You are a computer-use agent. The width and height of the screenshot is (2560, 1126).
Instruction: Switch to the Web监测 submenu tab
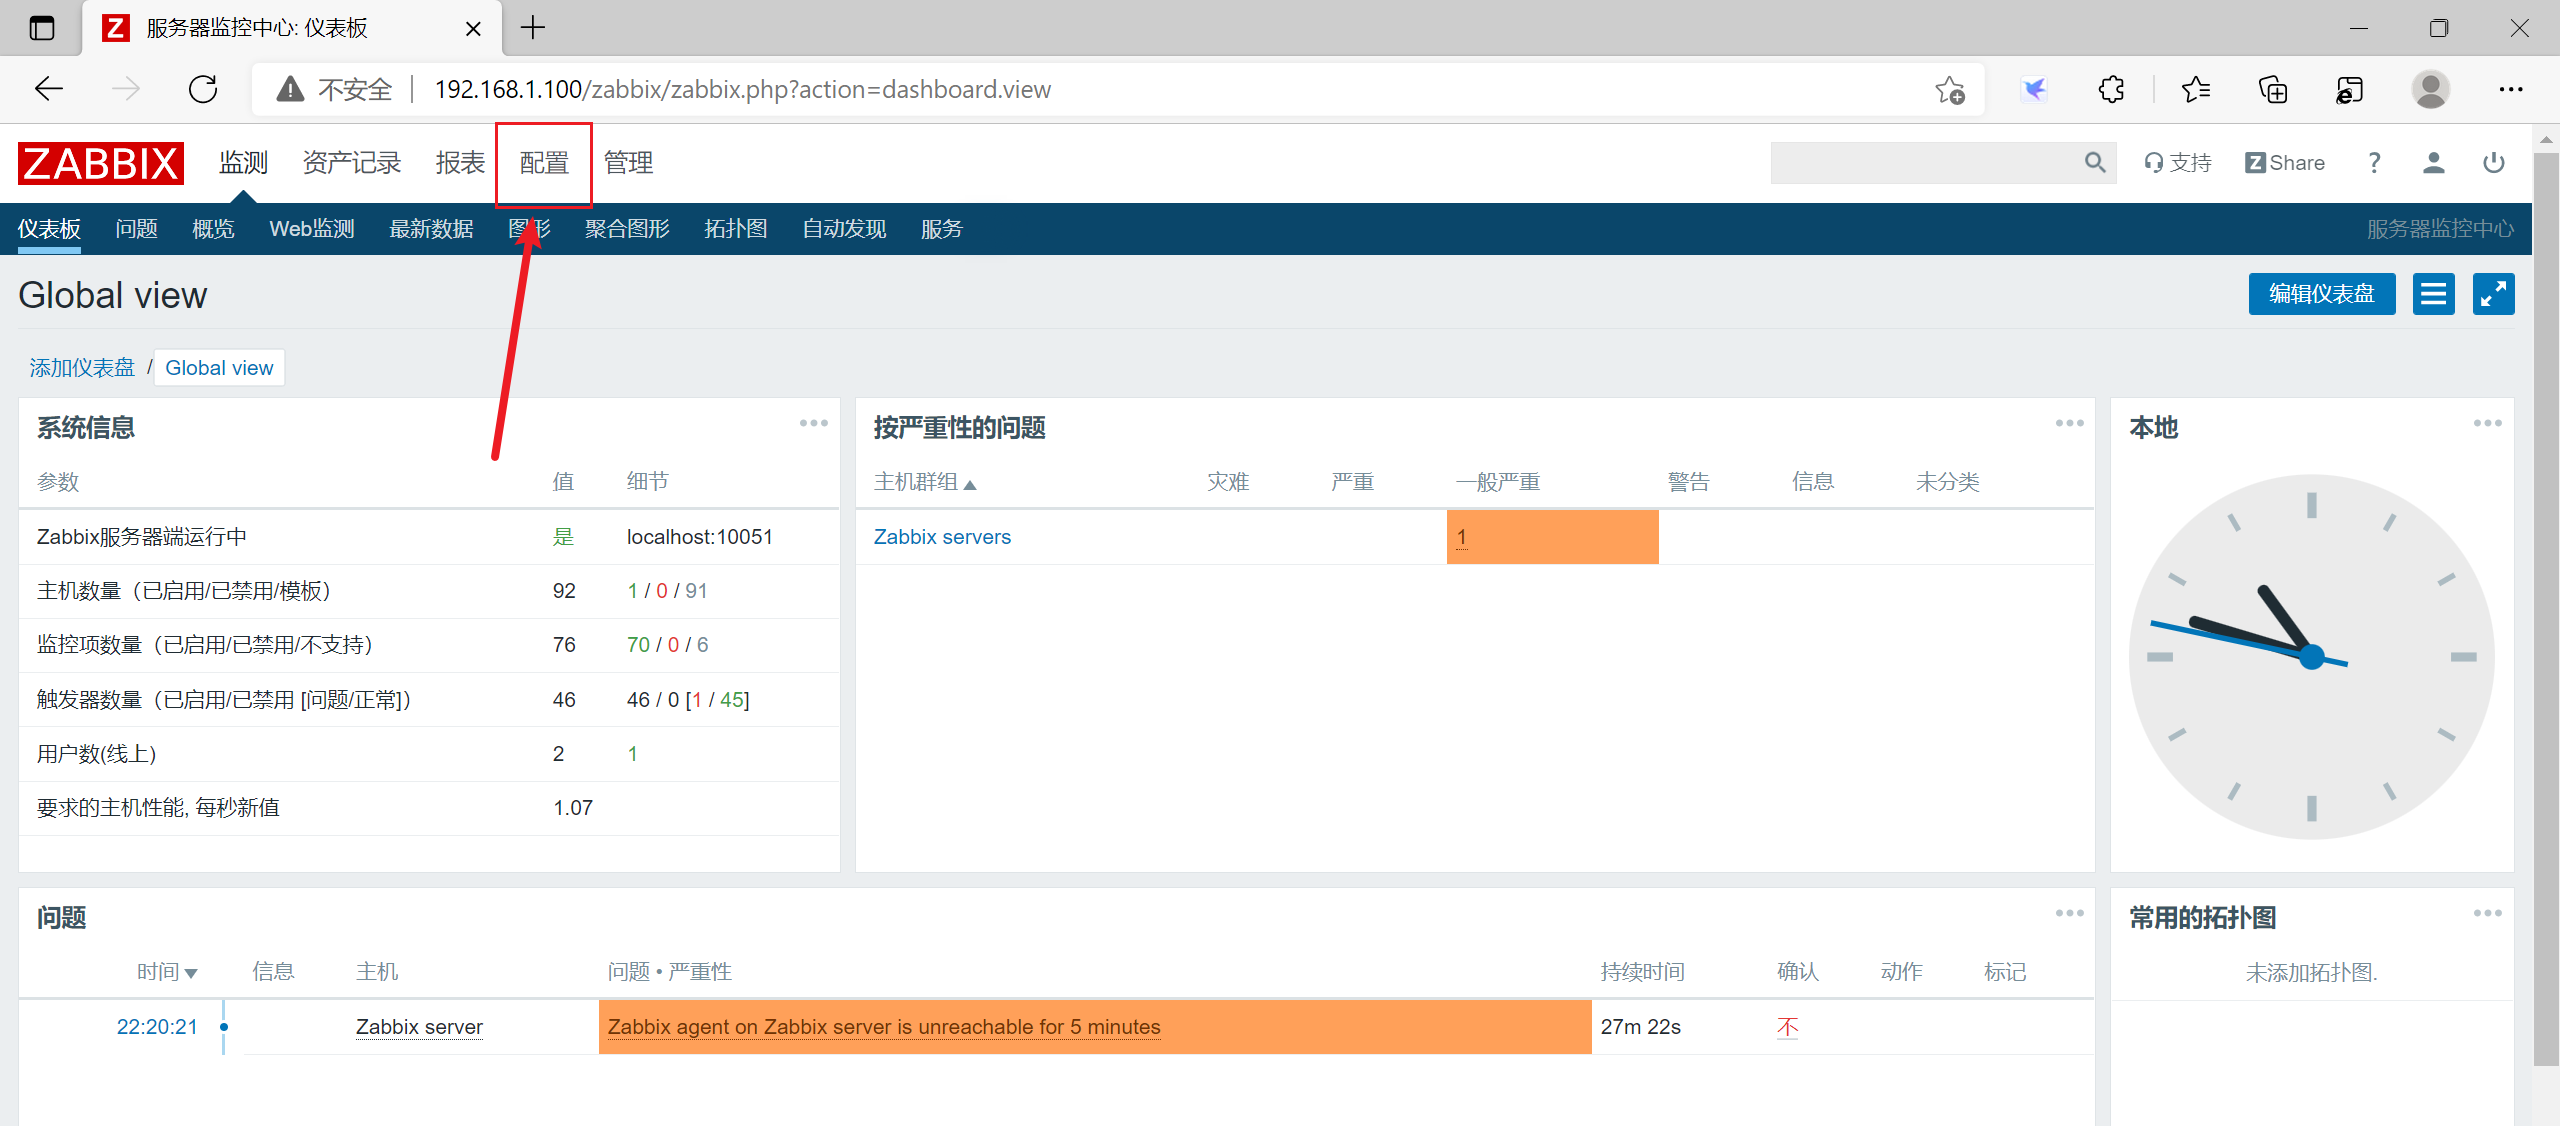[x=312, y=229]
